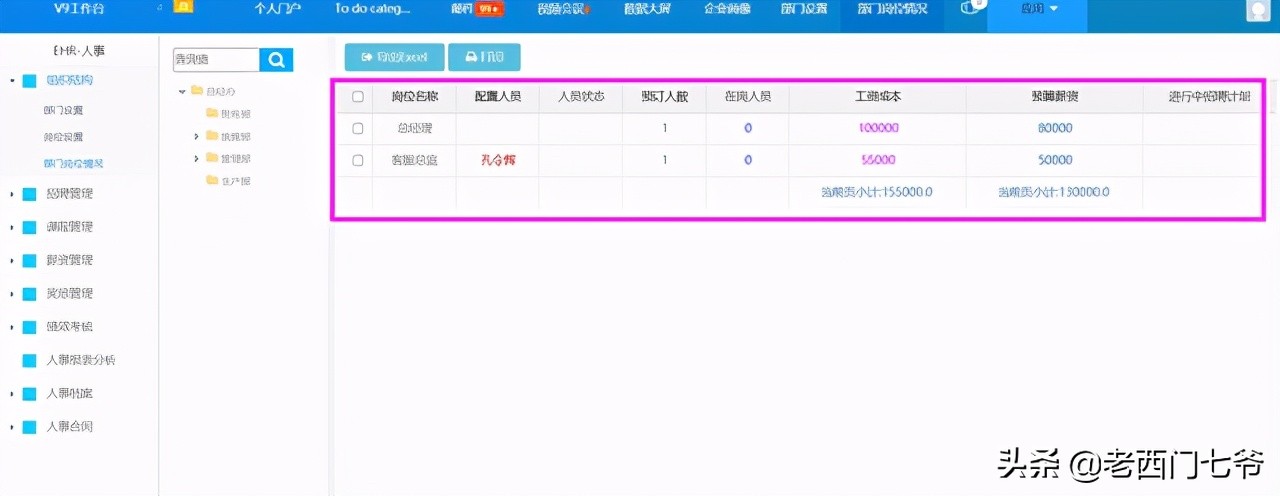Open 岗位设置 in the left sidebar

pos(64,137)
